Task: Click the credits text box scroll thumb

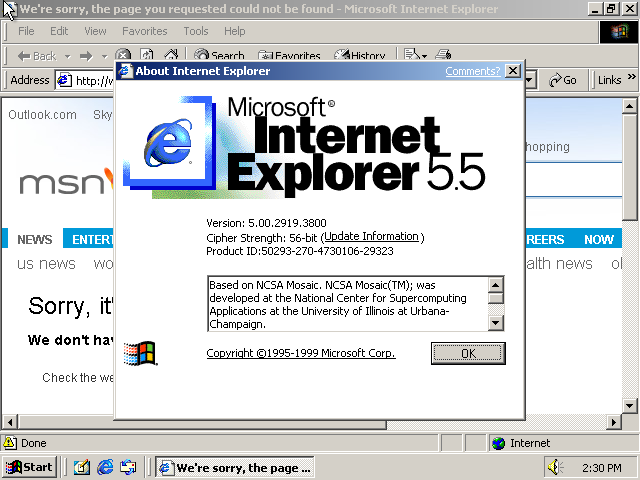Action: click(496, 298)
